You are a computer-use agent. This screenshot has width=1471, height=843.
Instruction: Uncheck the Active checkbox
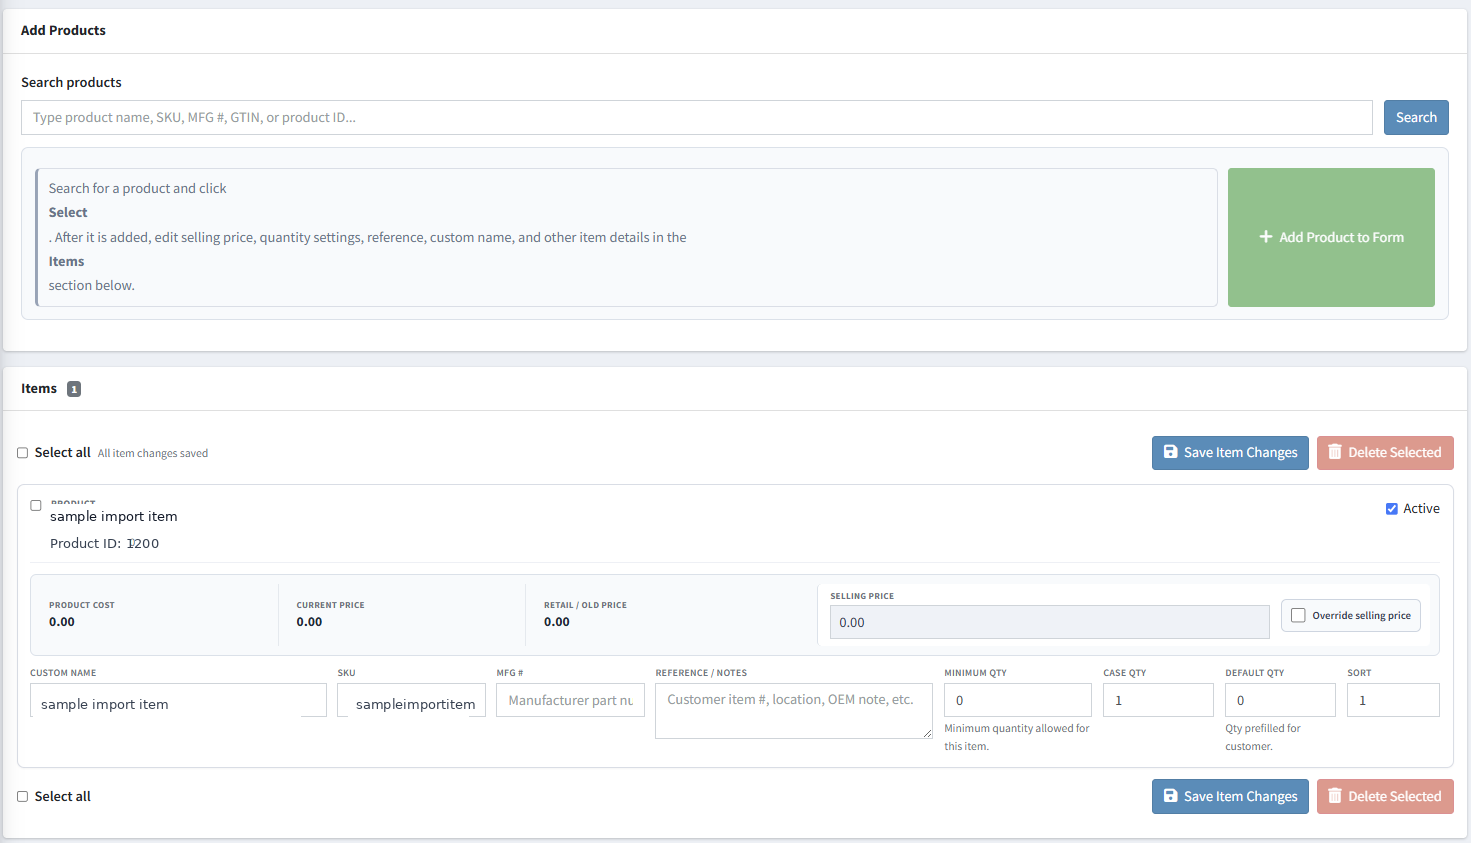click(x=1391, y=509)
